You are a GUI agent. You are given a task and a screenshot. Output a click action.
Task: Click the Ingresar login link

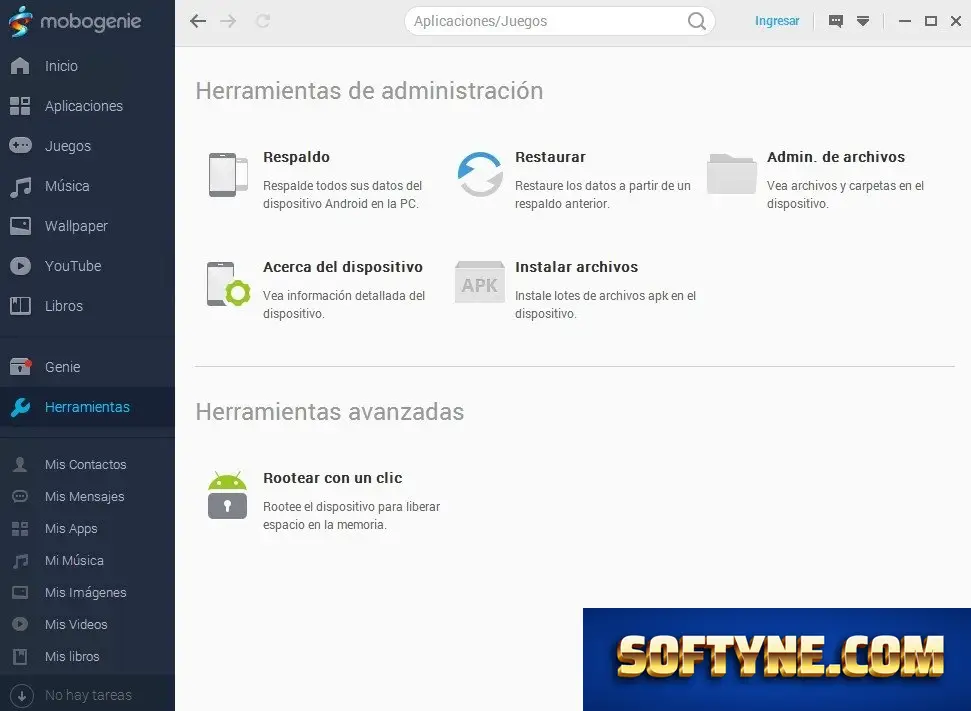point(777,21)
